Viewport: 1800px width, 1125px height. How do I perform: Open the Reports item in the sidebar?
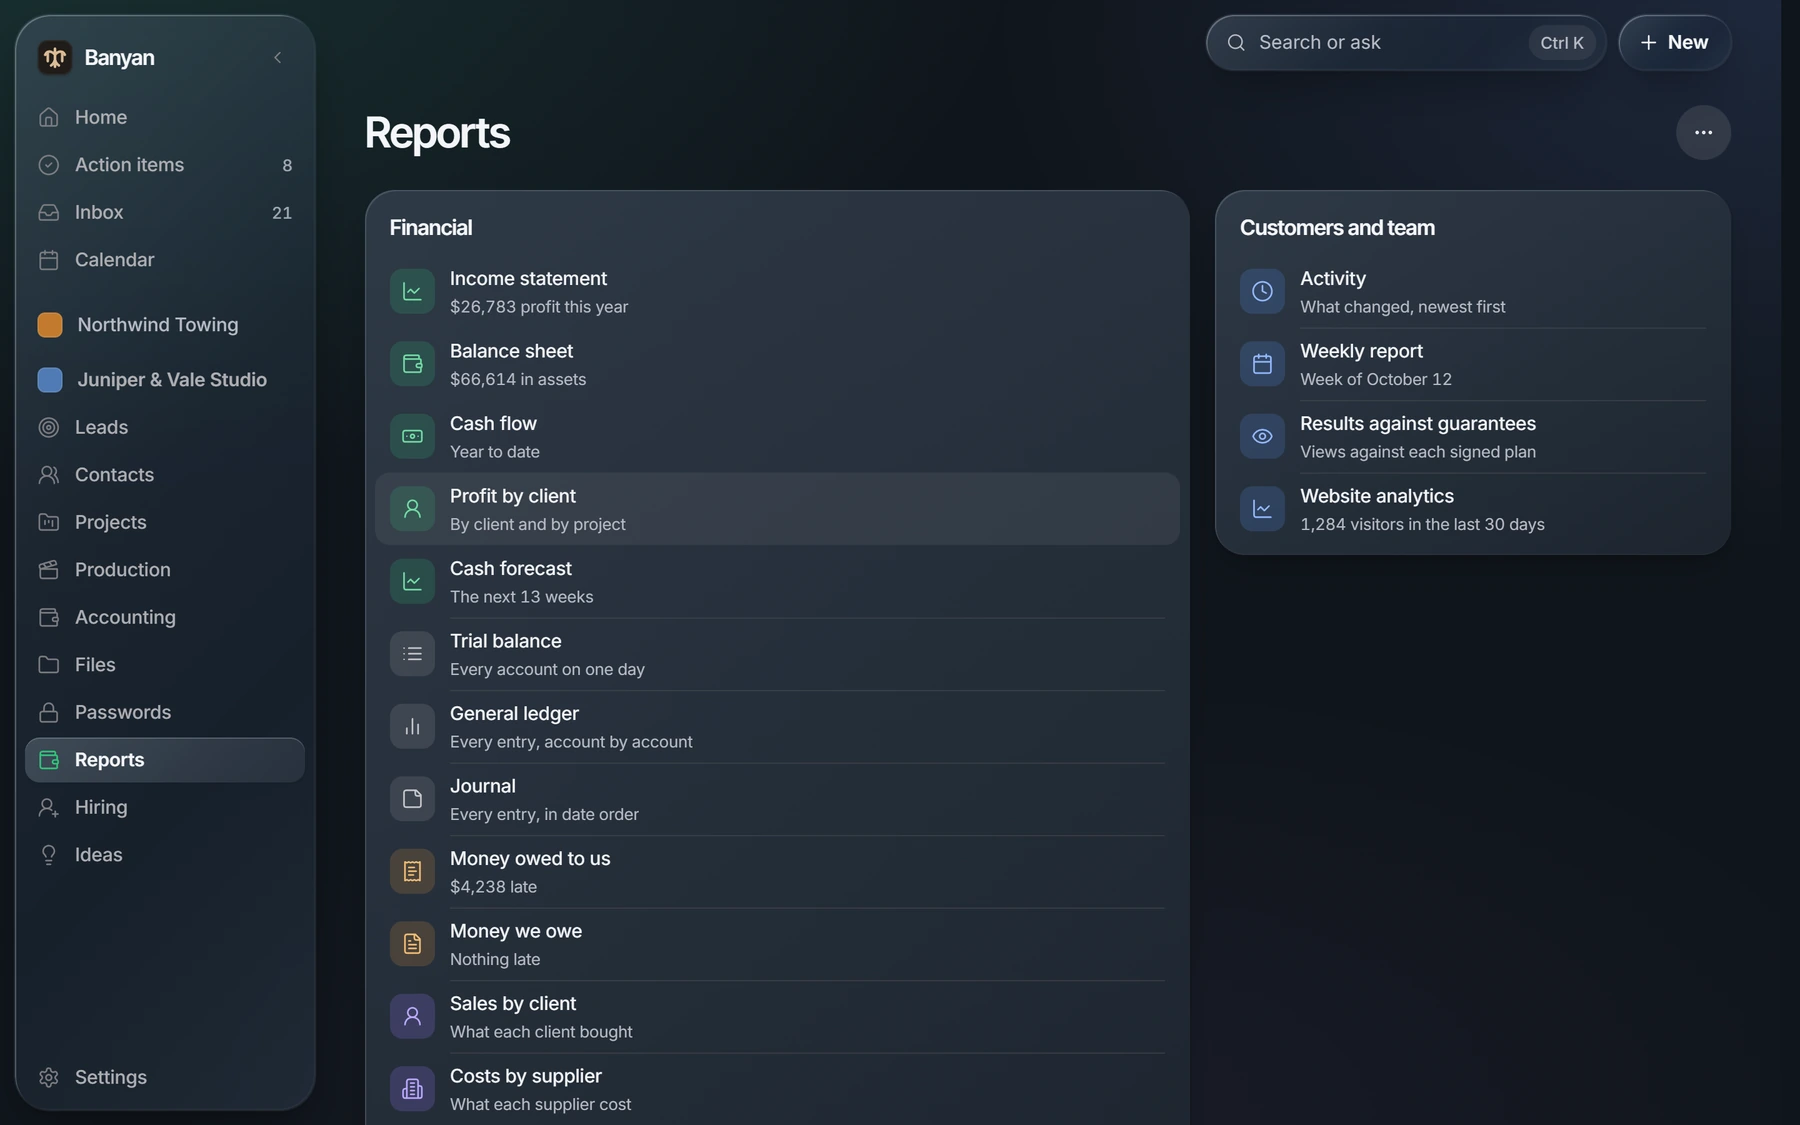(165, 760)
